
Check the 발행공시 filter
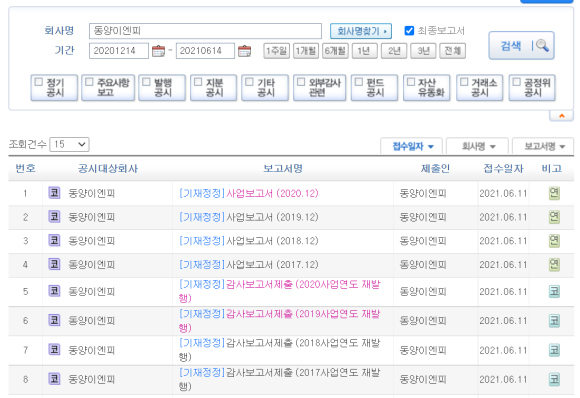point(146,82)
